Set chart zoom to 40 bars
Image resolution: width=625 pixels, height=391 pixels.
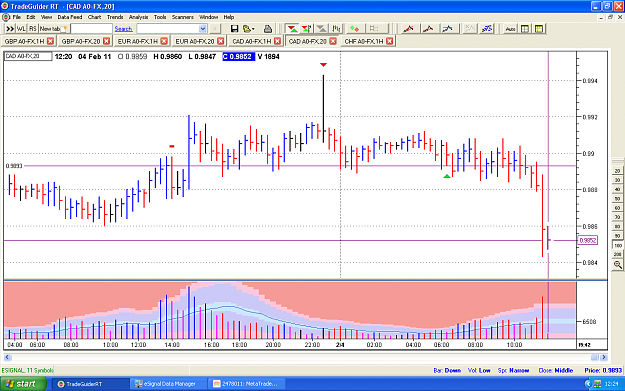click(617, 189)
